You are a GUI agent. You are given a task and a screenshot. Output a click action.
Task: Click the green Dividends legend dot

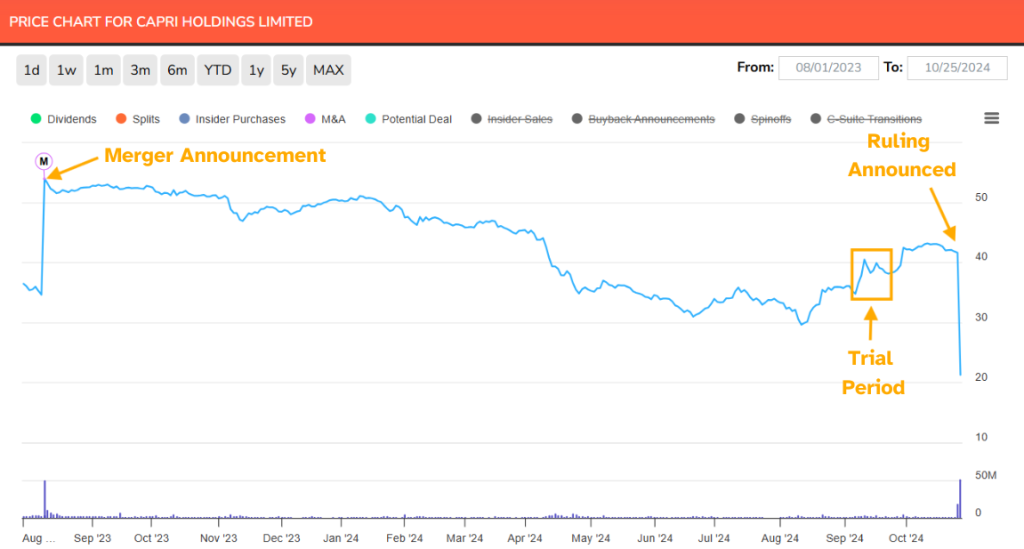[x=36, y=119]
